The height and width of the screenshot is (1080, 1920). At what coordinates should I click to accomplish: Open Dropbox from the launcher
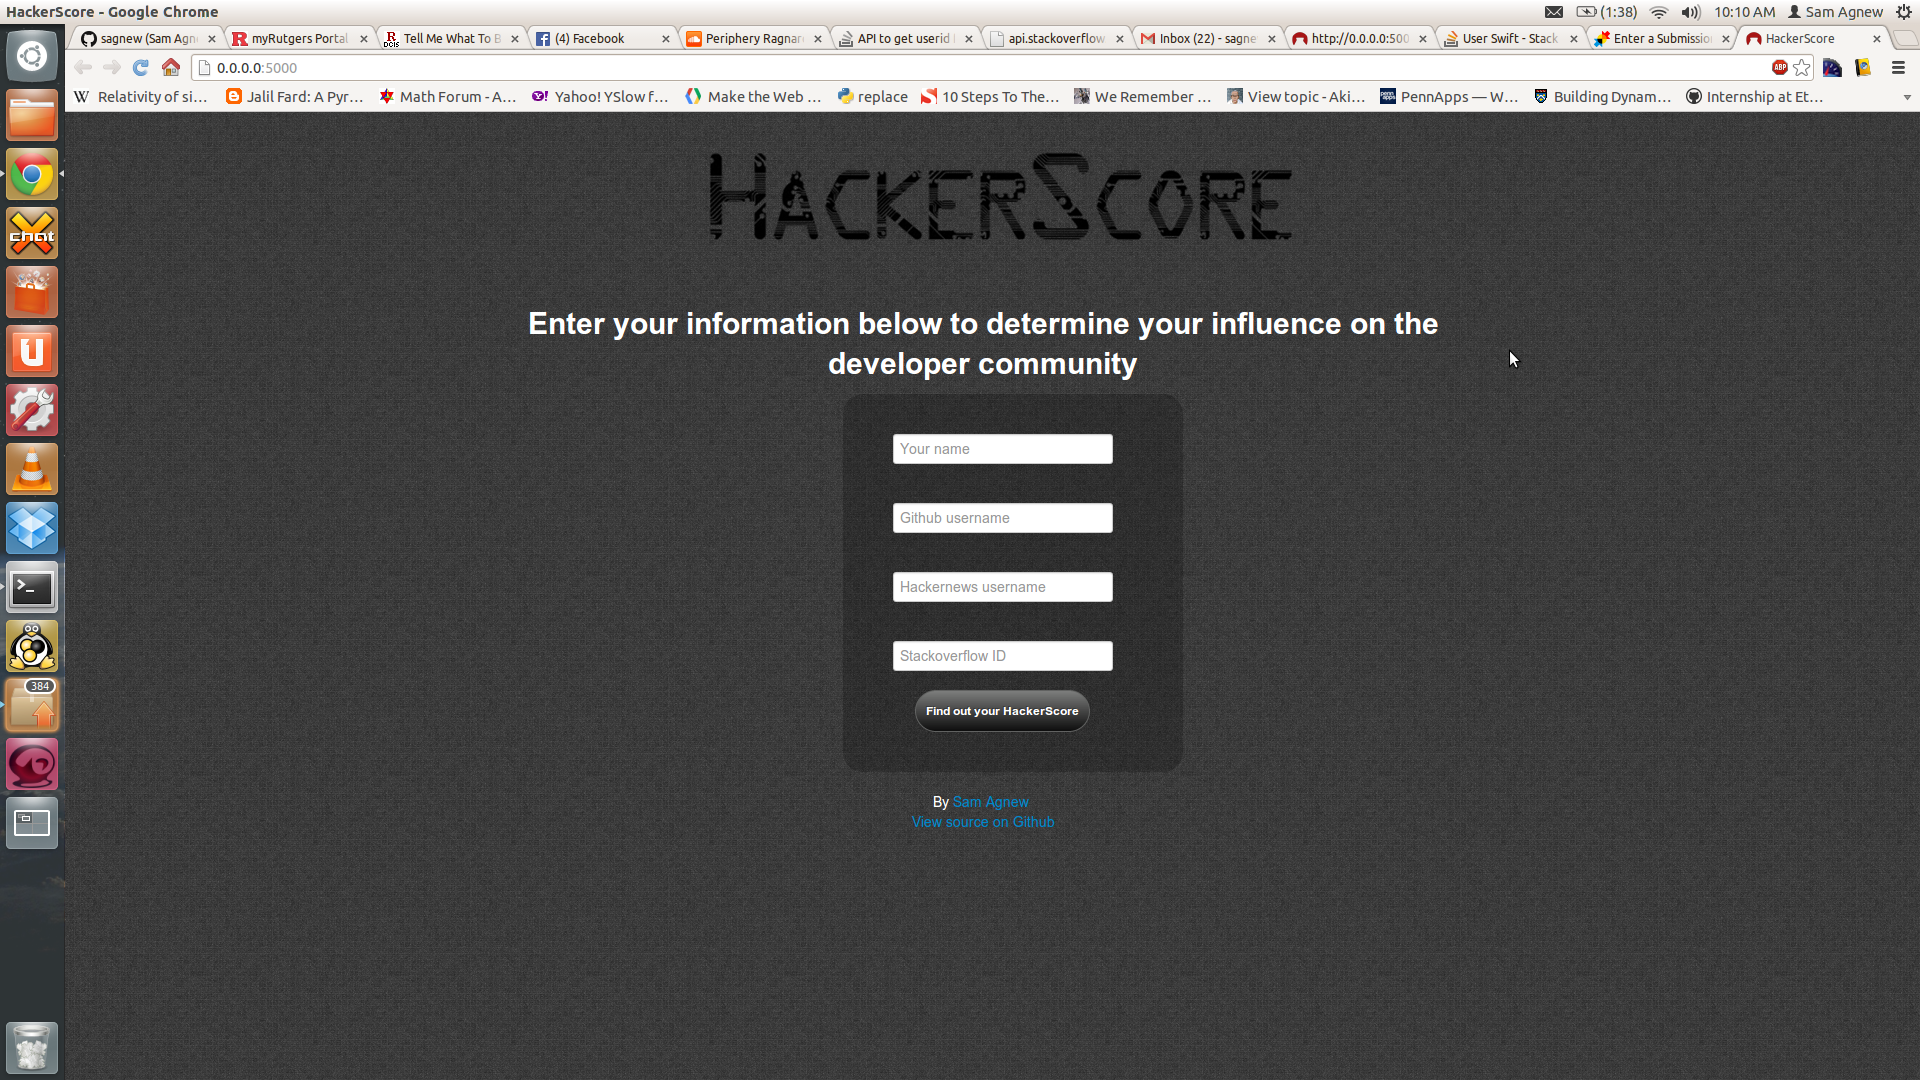point(32,529)
